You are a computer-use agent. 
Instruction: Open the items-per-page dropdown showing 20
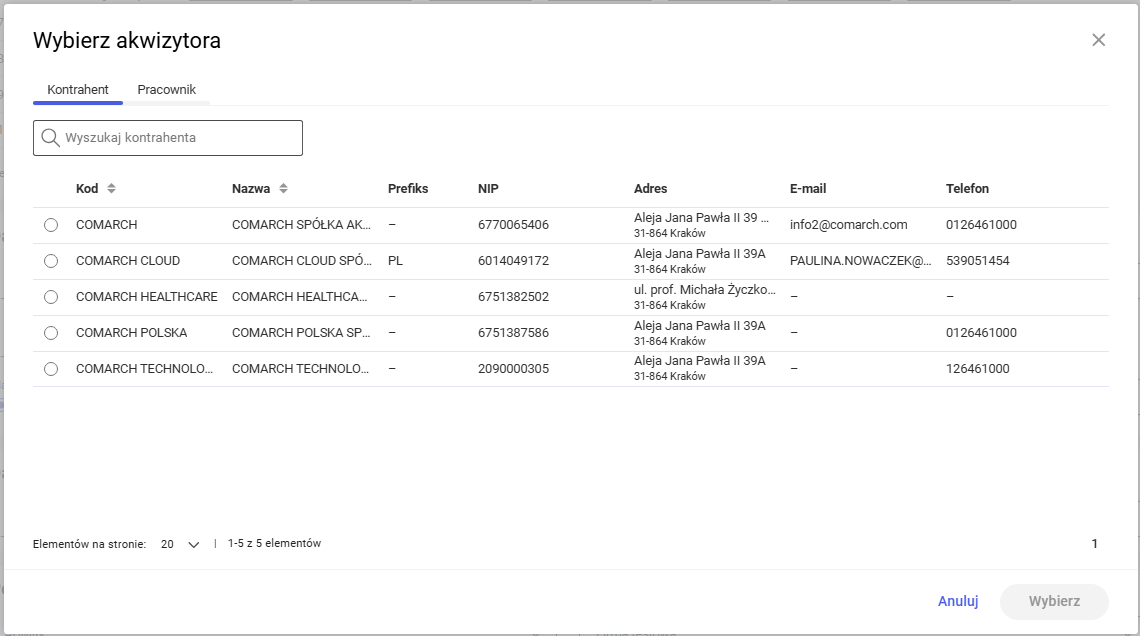[180, 544]
